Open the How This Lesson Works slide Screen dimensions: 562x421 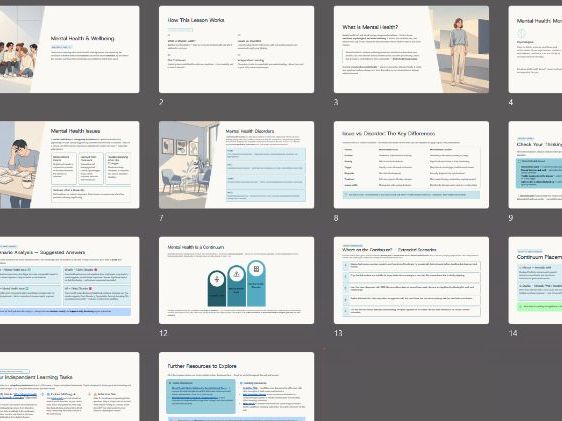237,49
